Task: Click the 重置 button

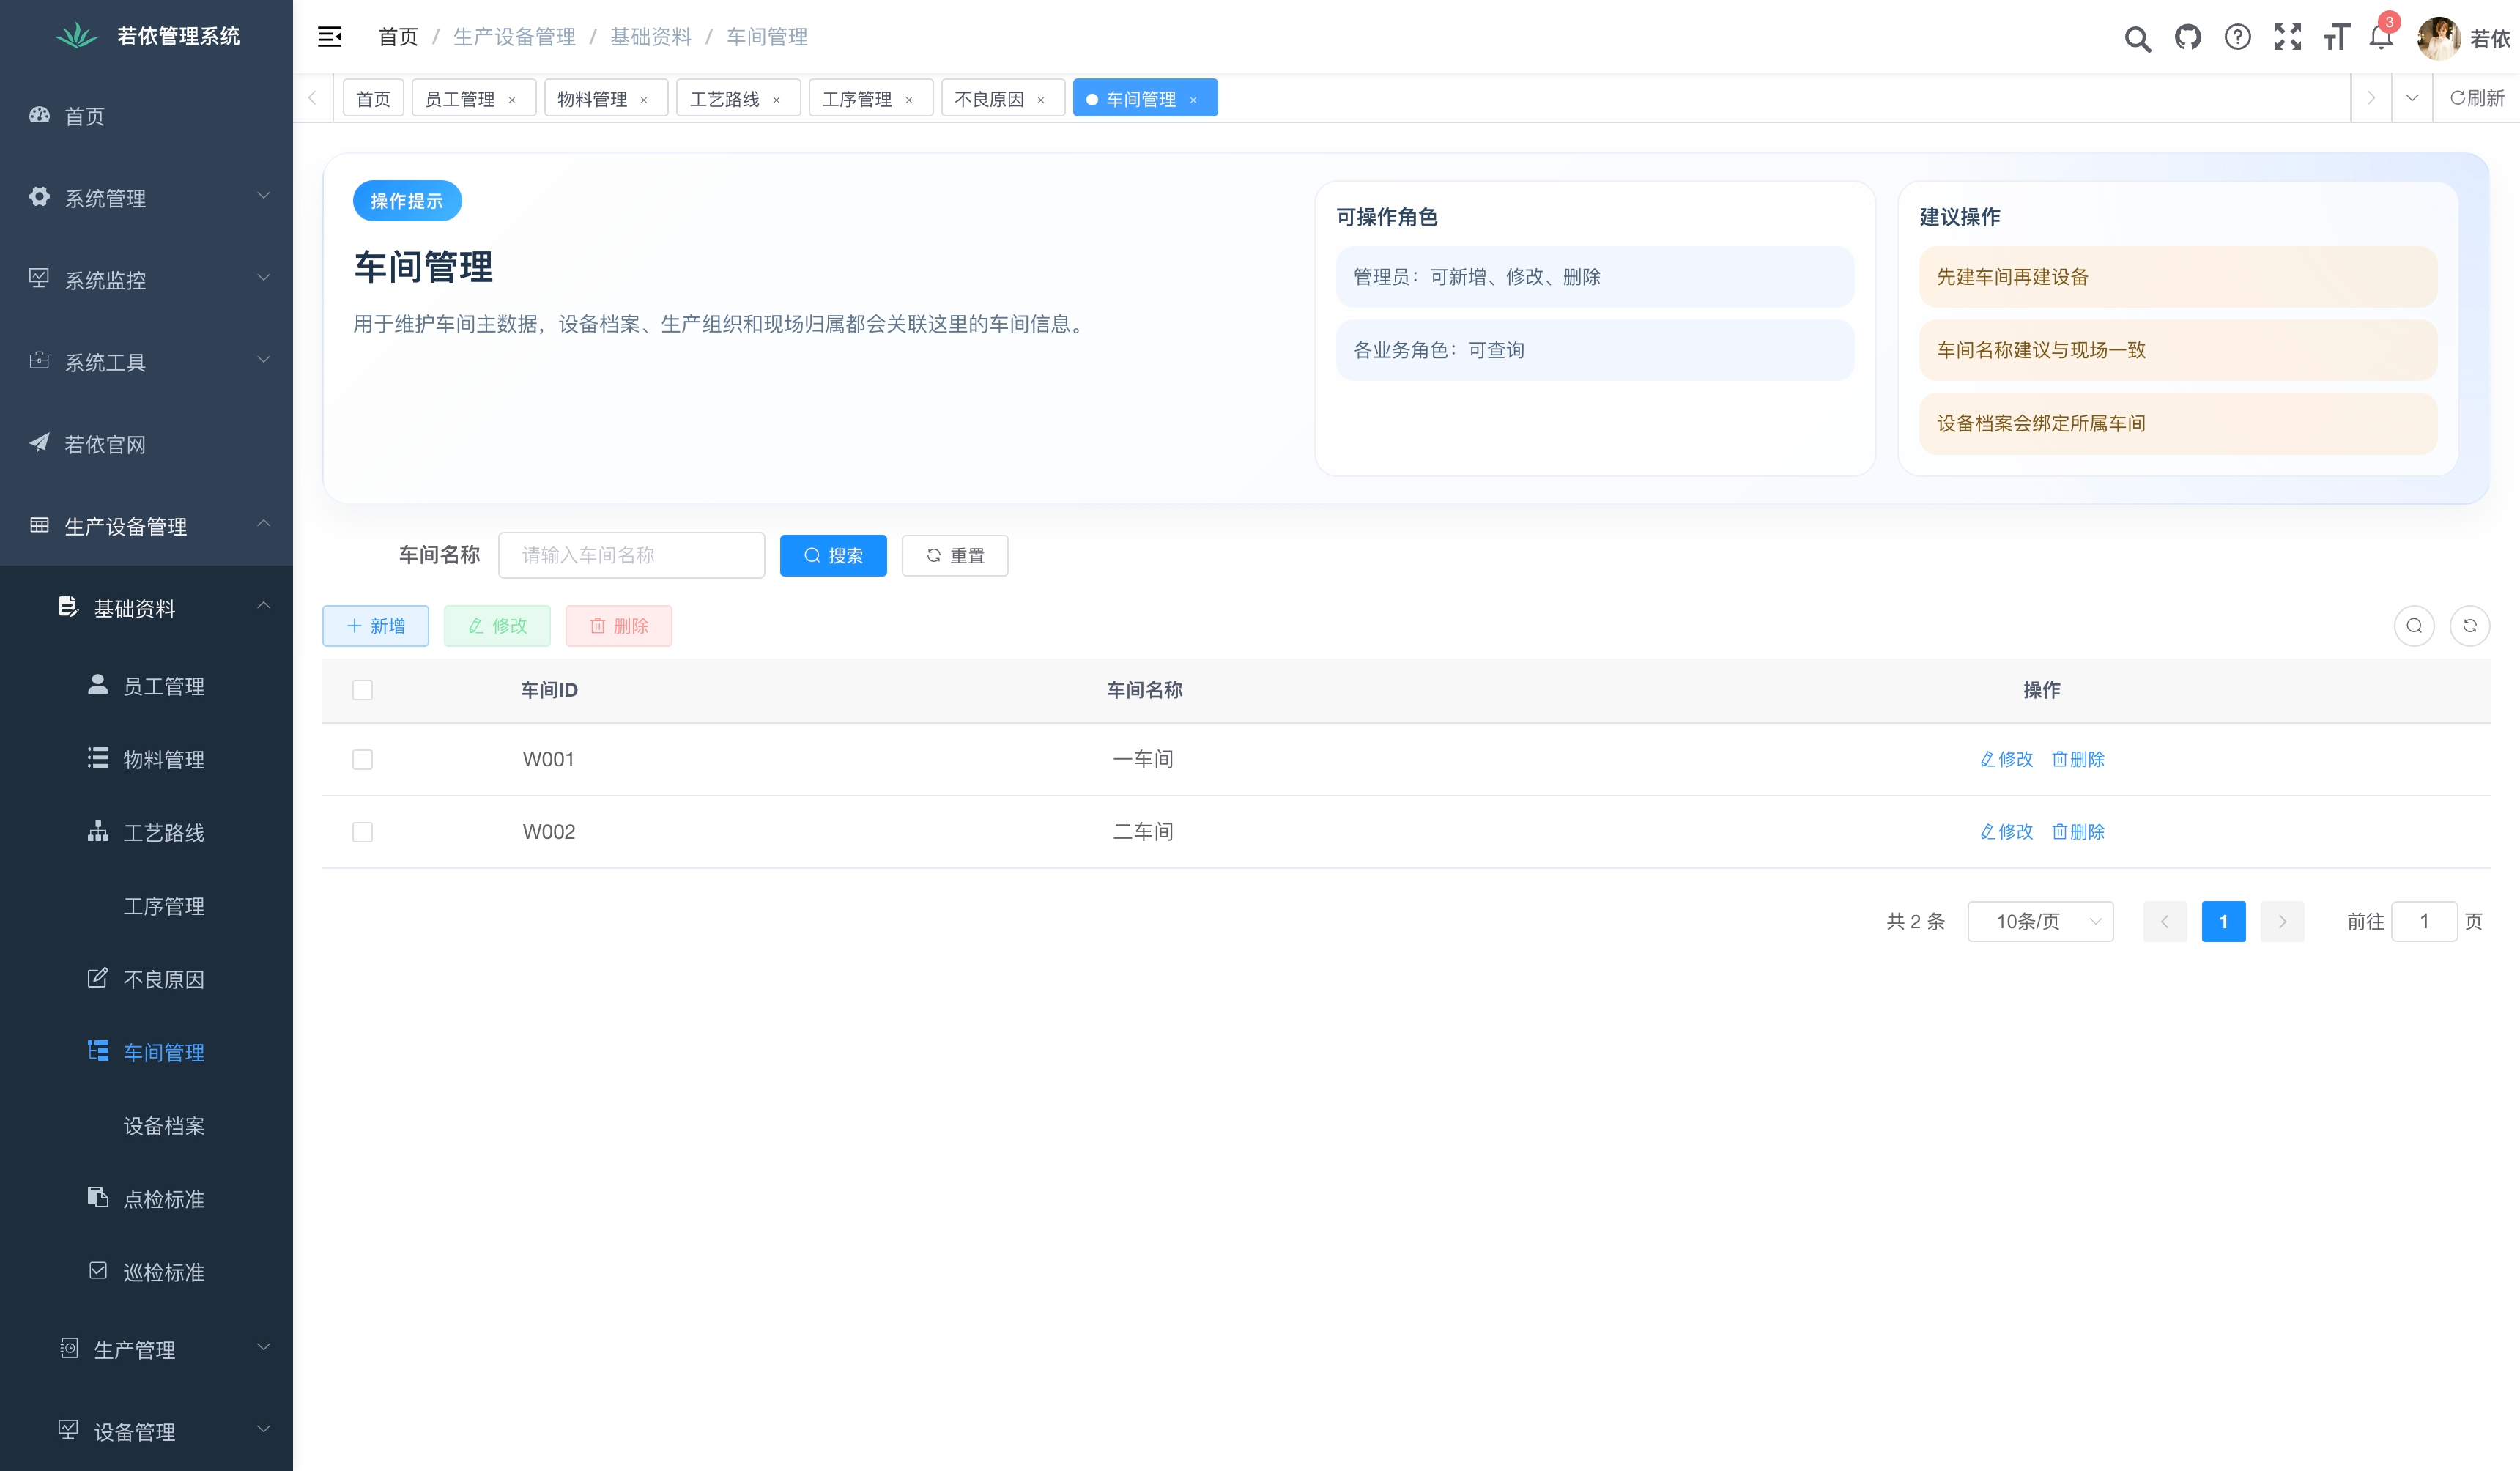Action: [x=954, y=555]
